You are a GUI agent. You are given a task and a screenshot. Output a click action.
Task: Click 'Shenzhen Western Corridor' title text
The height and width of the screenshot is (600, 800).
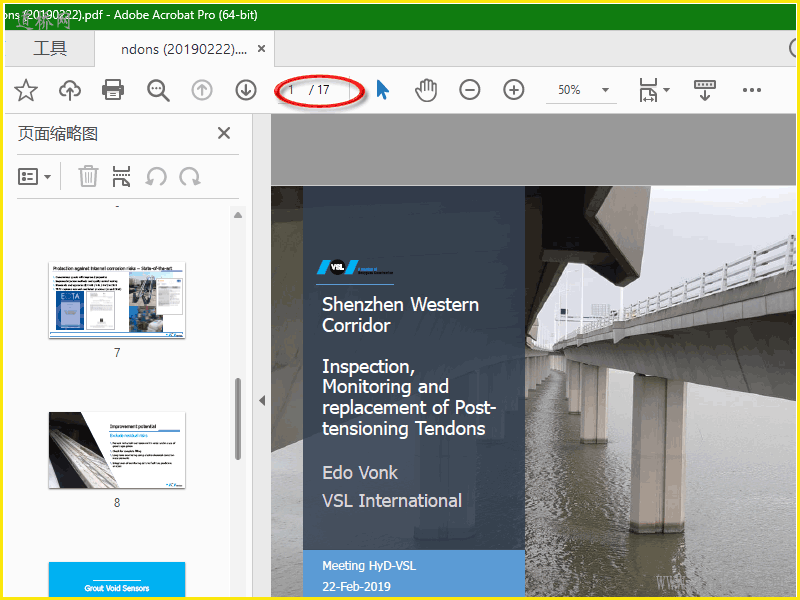[400, 315]
